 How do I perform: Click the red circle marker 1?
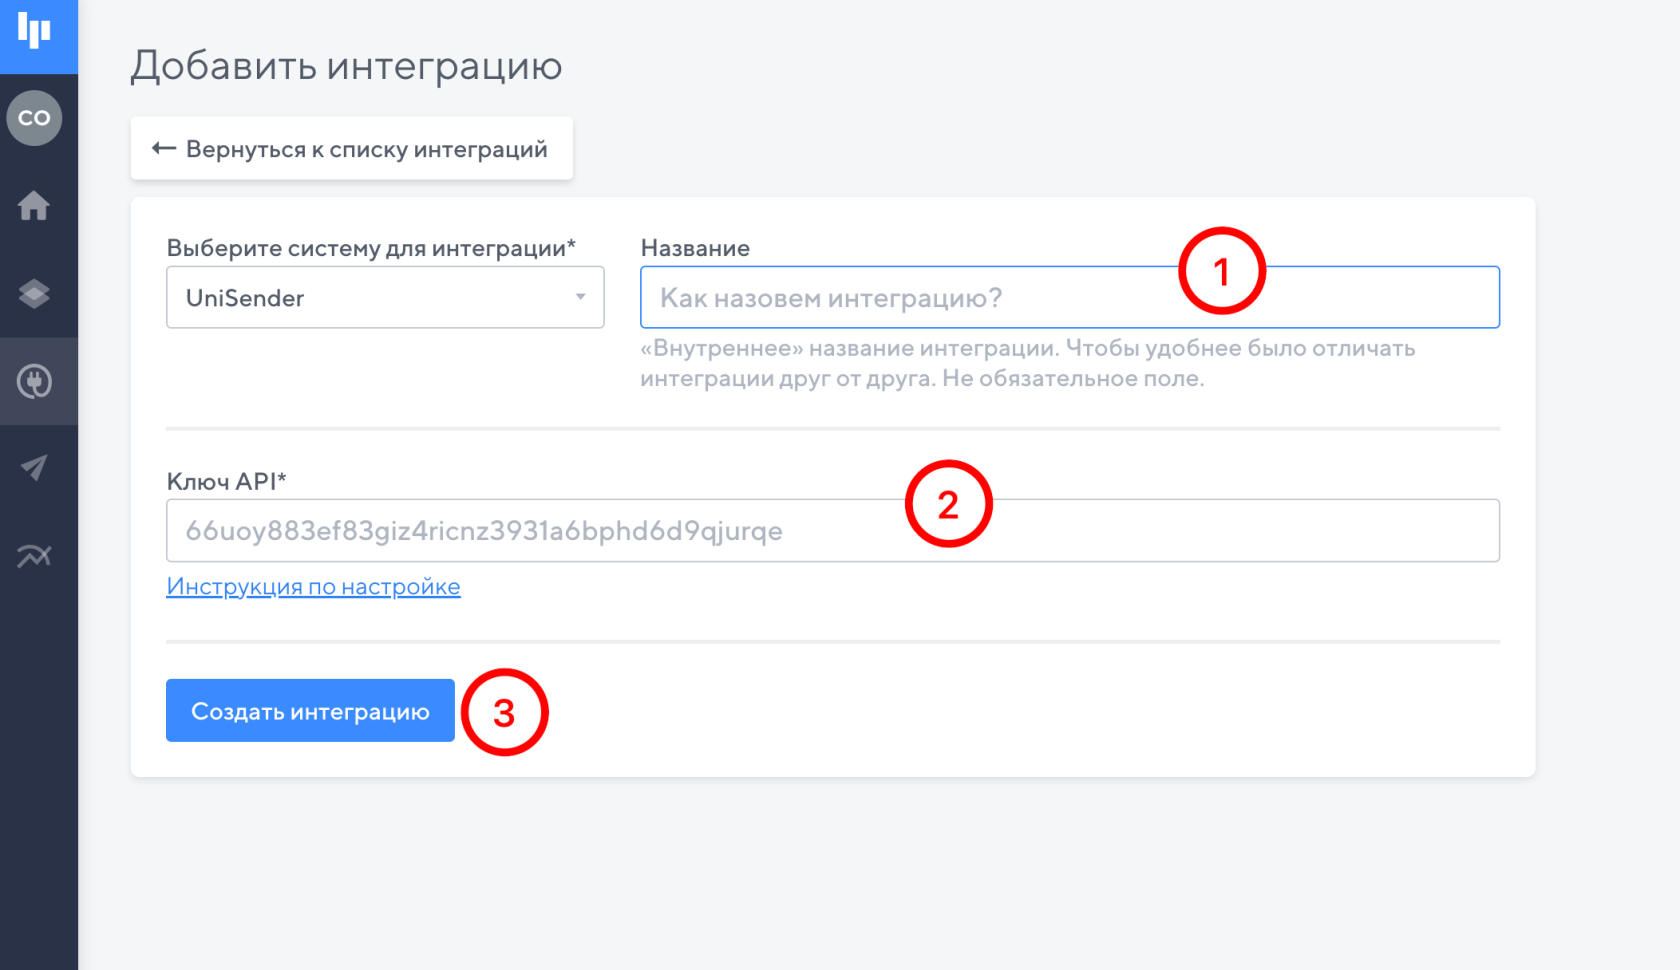[1221, 271]
